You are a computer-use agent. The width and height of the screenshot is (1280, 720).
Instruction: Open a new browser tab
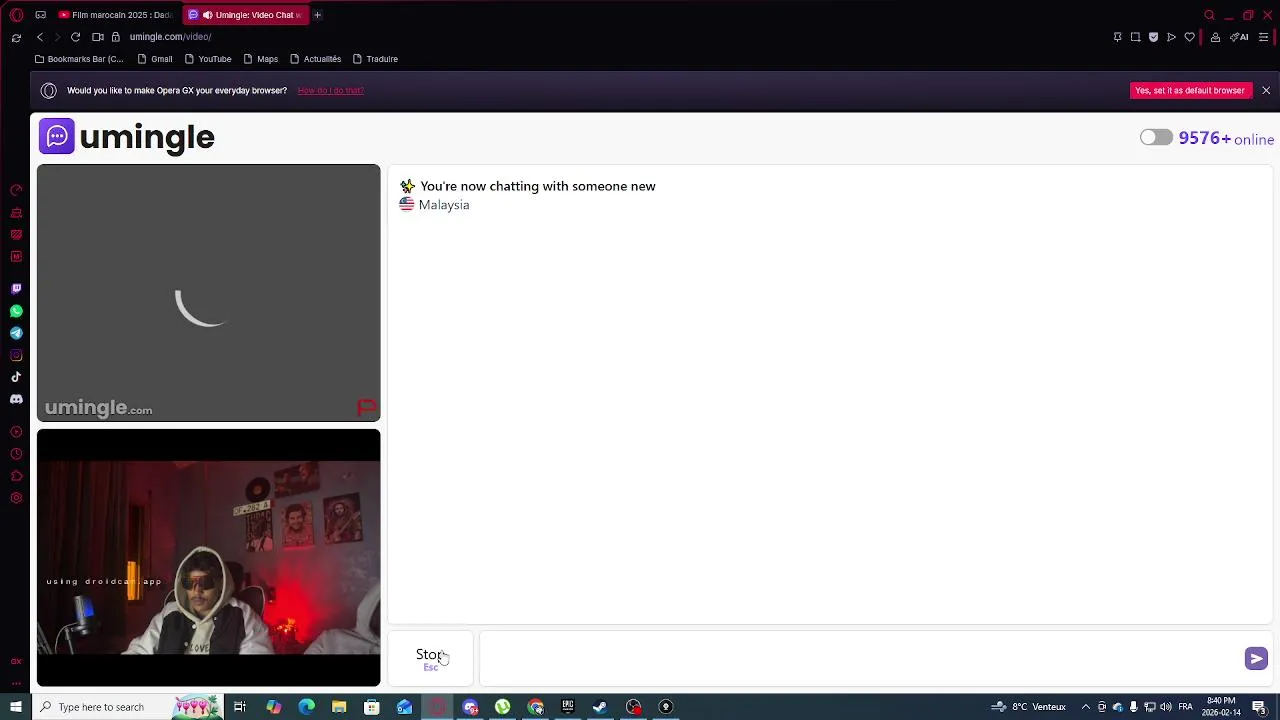click(317, 15)
